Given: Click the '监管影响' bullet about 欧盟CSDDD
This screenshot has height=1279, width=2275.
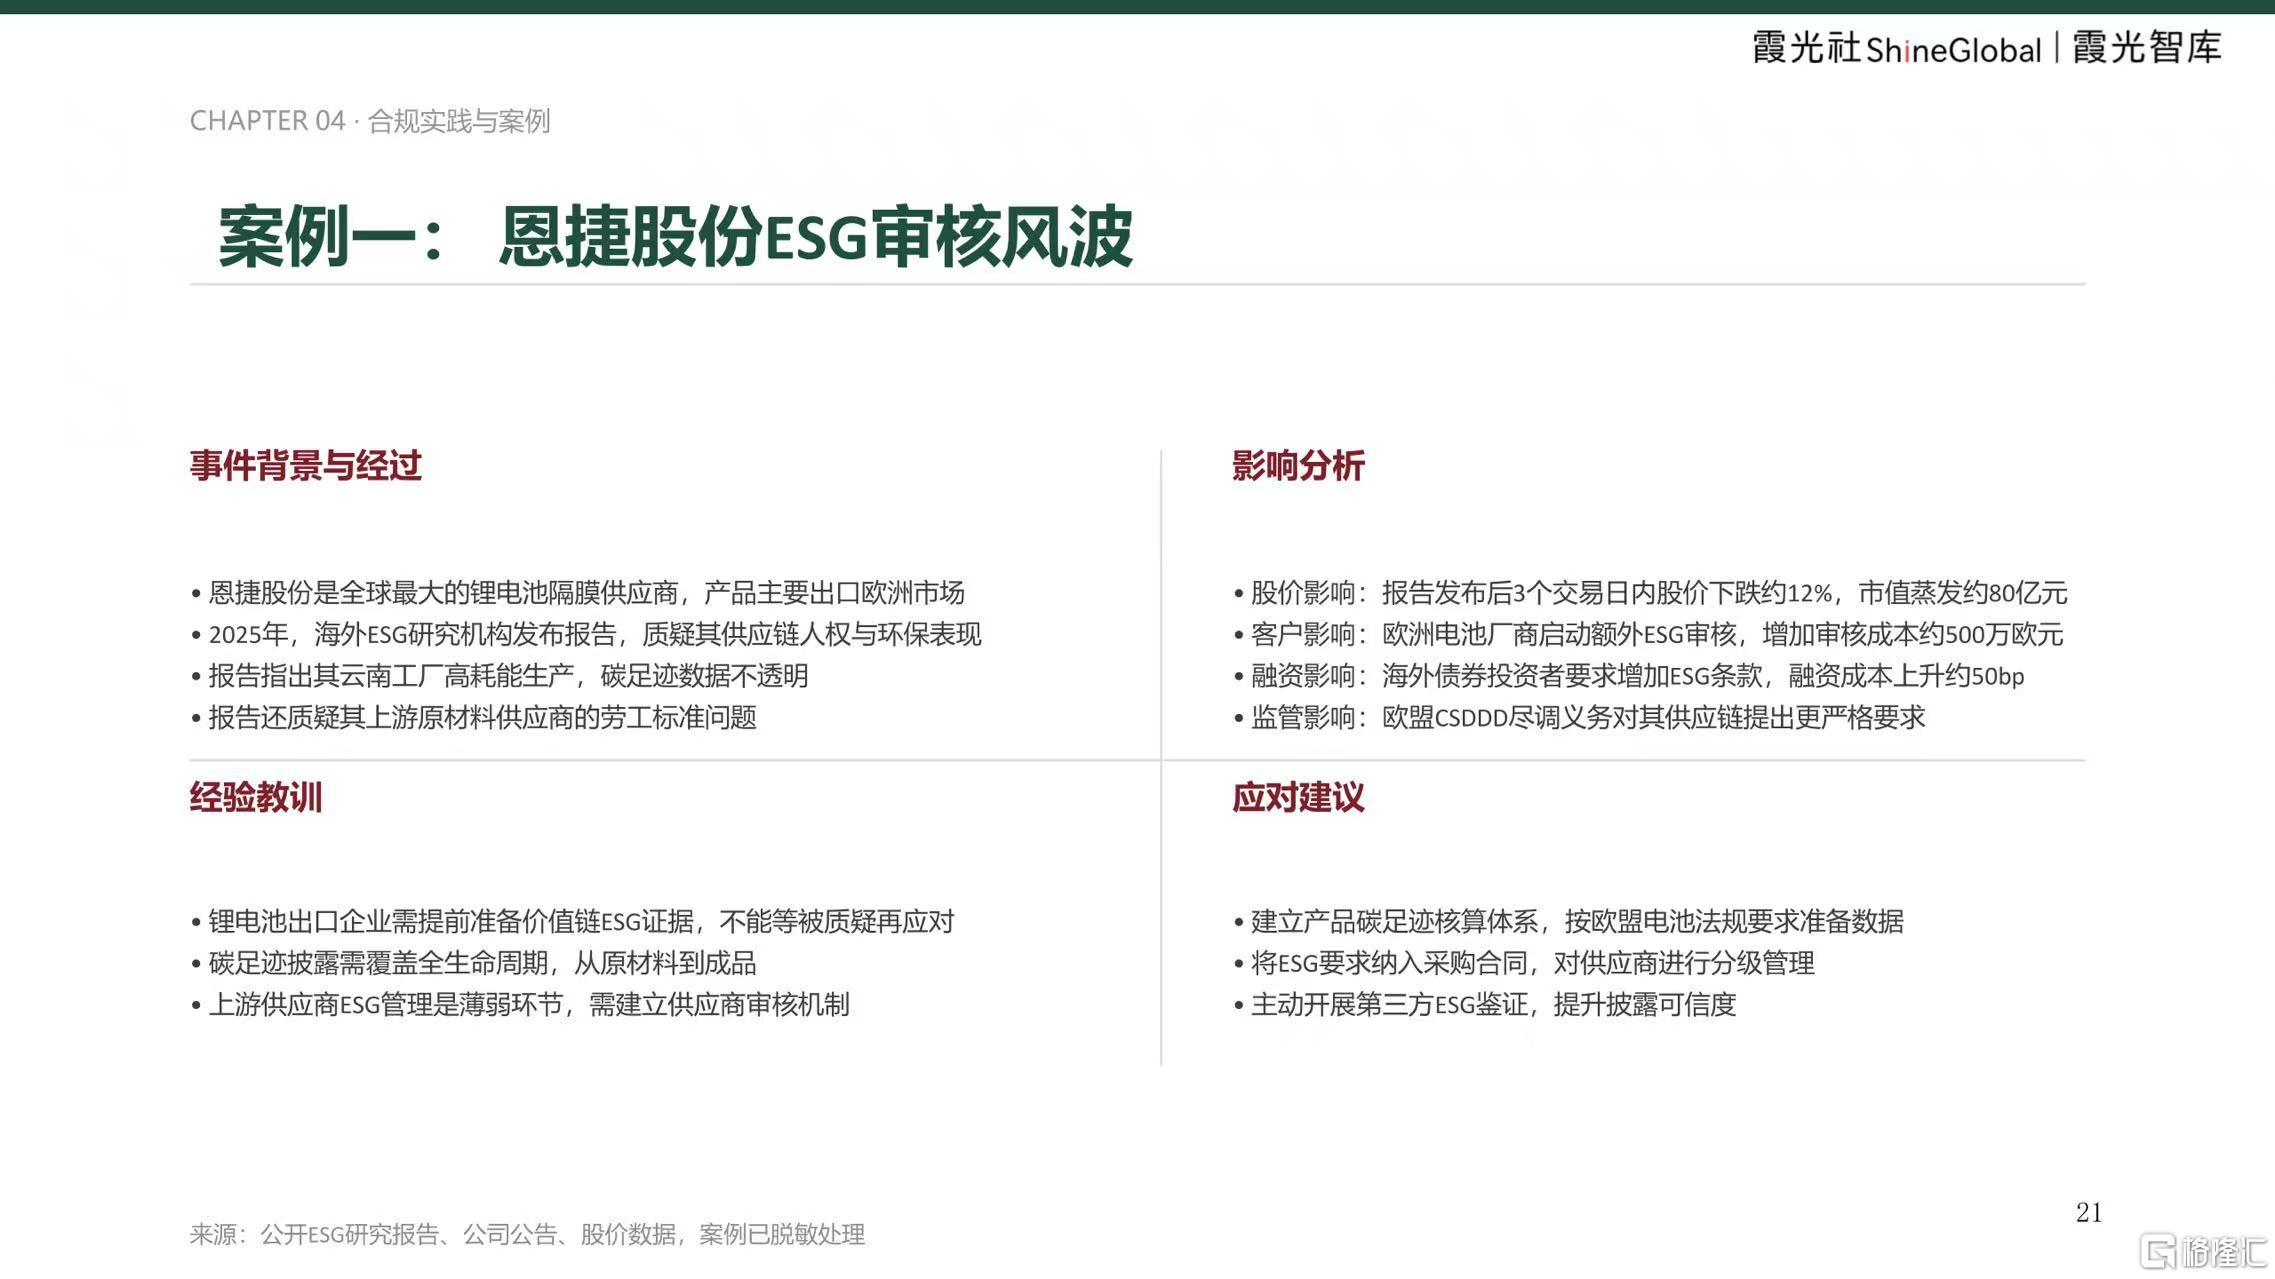Looking at the screenshot, I should coord(1579,717).
